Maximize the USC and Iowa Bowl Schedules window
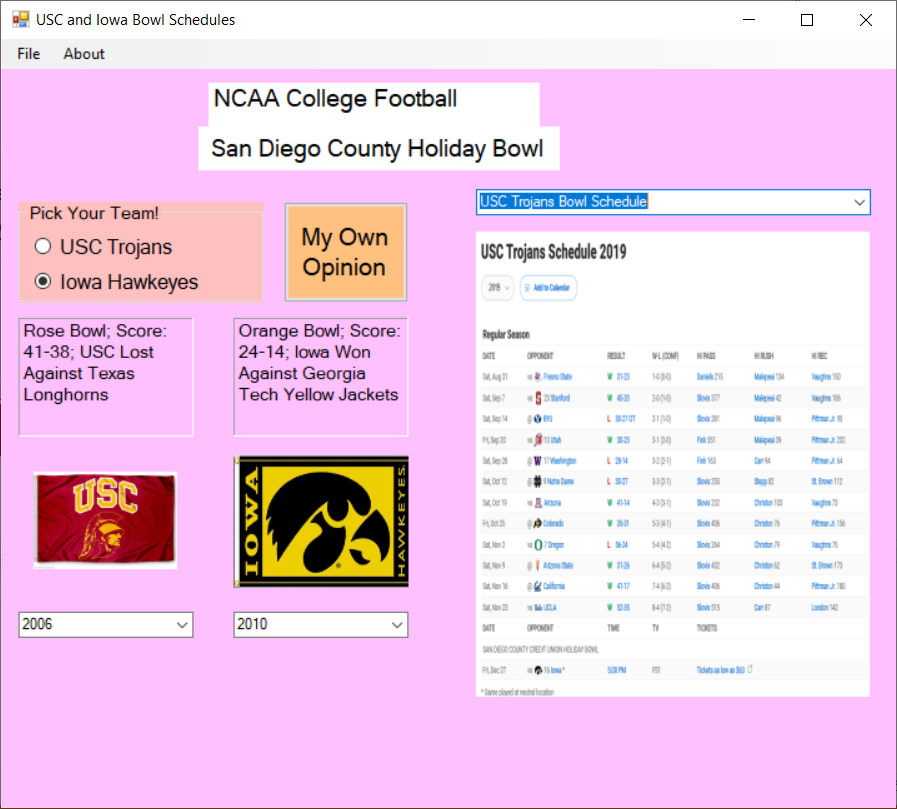Viewport: 897px width, 809px height. (807, 20)
